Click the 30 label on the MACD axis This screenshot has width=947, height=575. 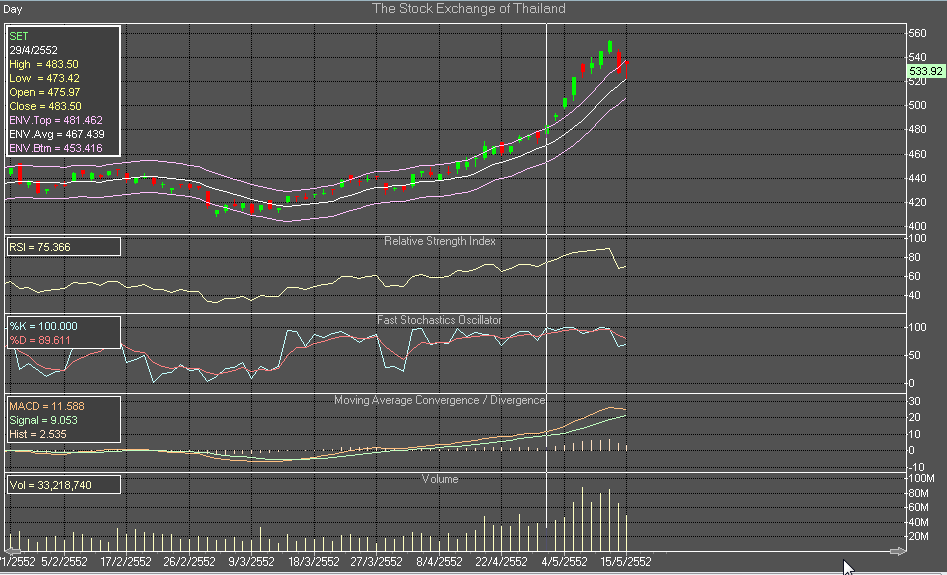coord(914,402)
